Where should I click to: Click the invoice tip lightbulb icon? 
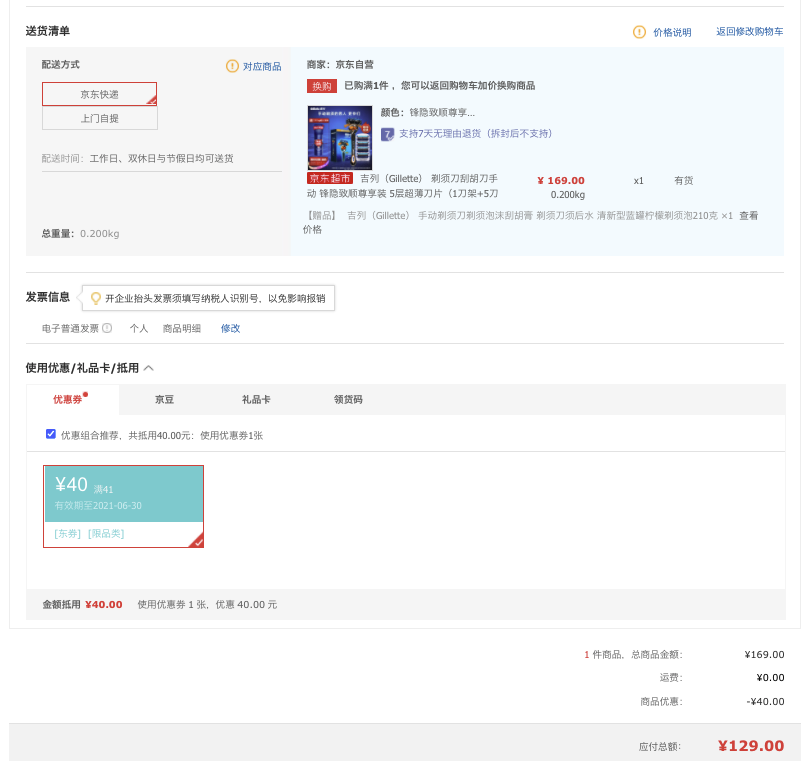tap(95, 298)
